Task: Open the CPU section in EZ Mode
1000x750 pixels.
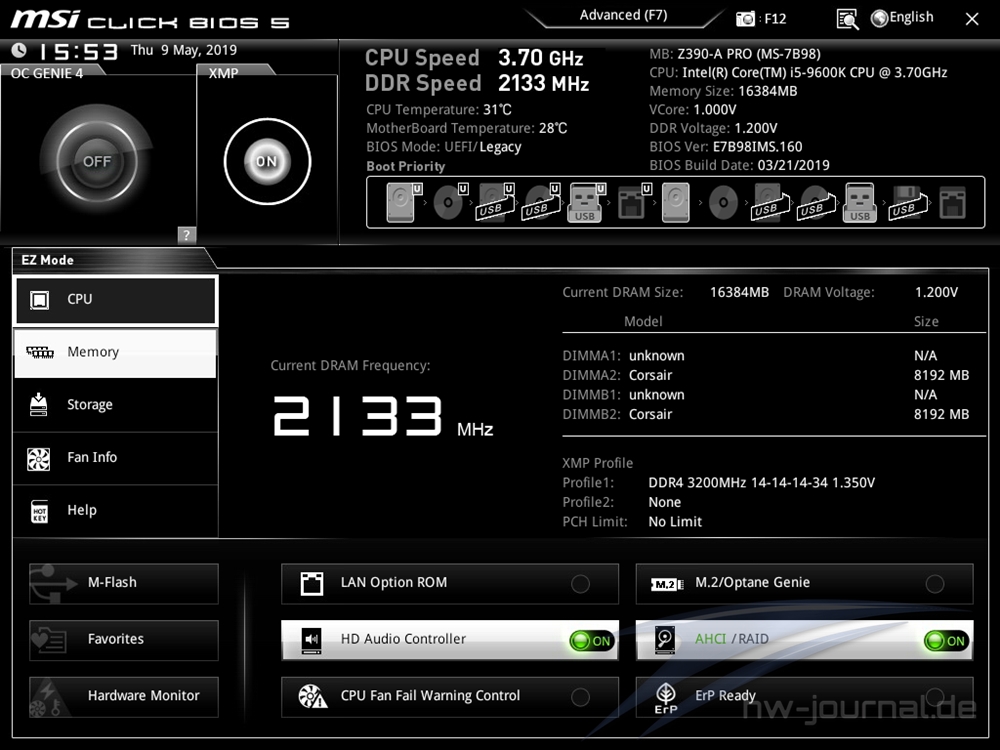Action: 116,300
